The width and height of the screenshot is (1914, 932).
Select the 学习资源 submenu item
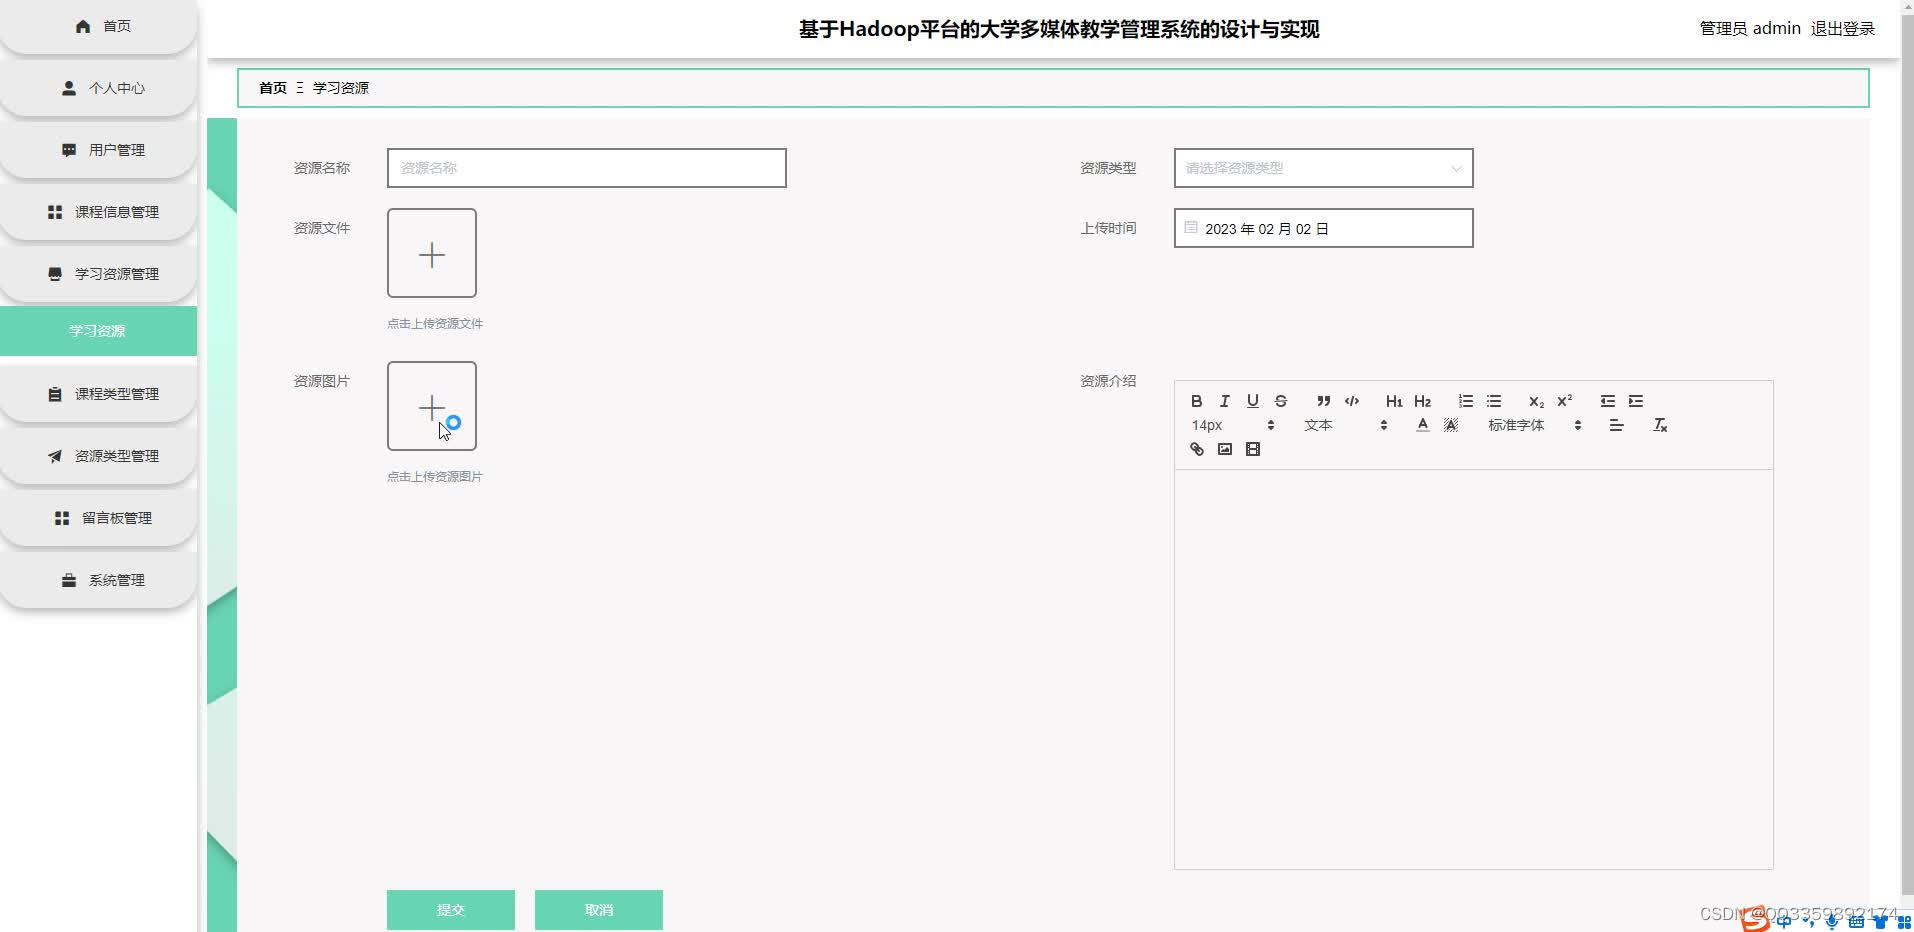pos(98,331)
